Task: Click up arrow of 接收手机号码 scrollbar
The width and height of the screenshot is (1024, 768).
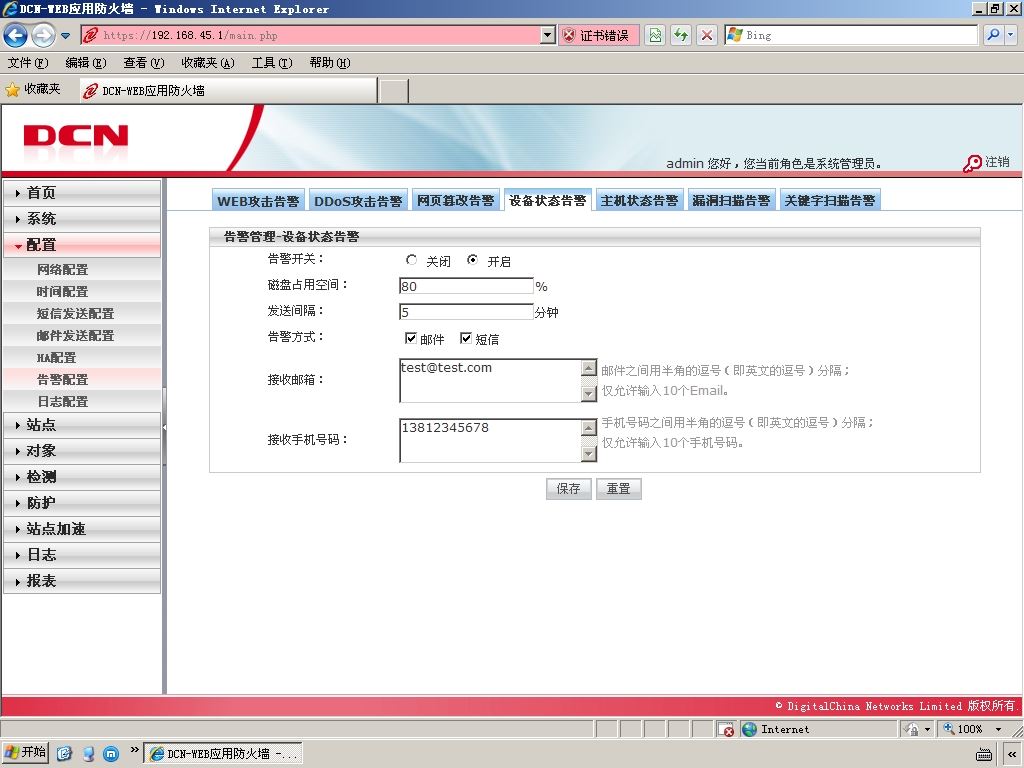Action: click(589, 428)
